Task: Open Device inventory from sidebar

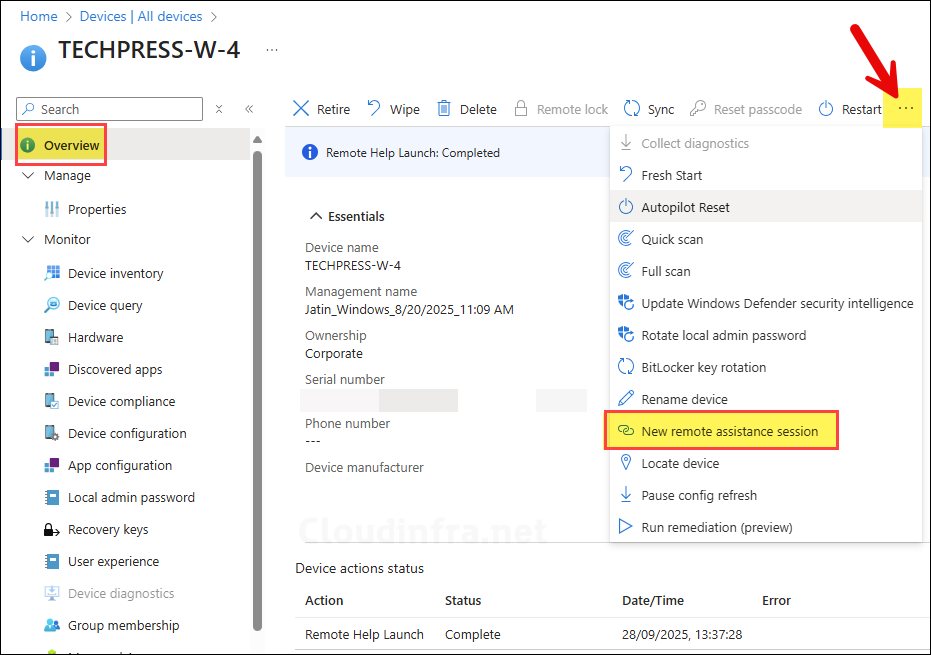Action: click(x=115, y=273)
